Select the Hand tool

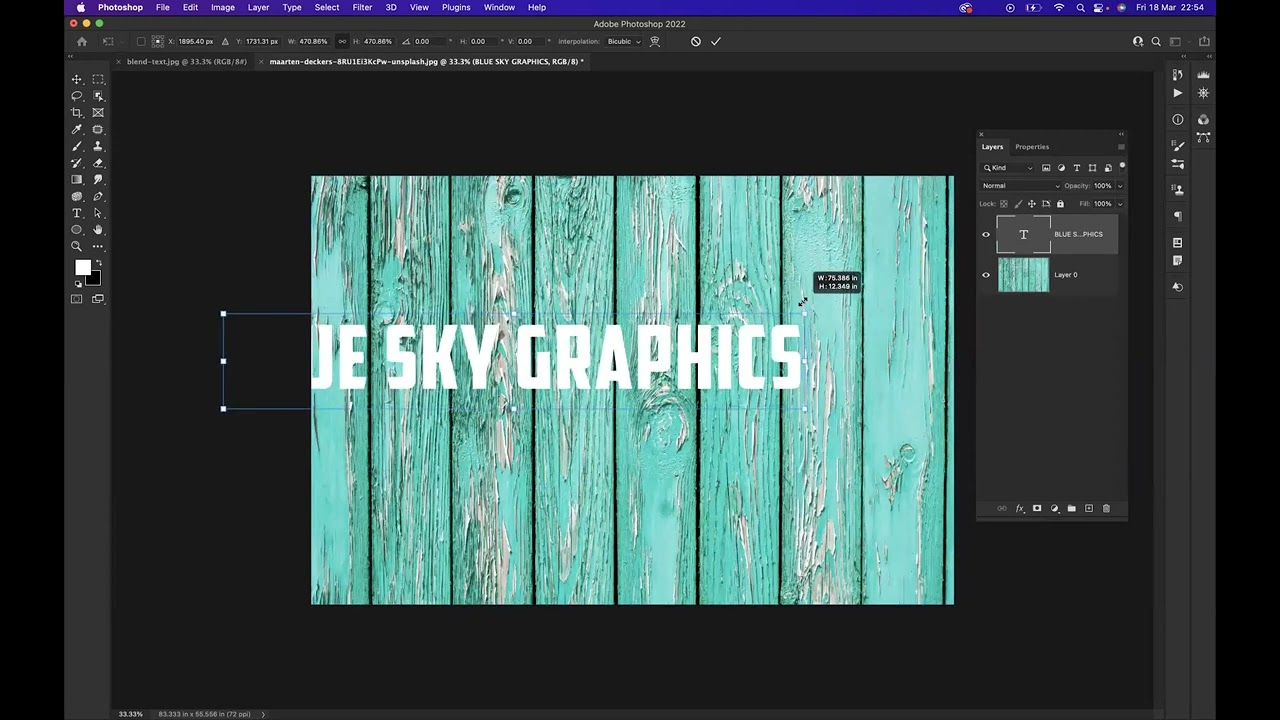(x=98, y=230)
